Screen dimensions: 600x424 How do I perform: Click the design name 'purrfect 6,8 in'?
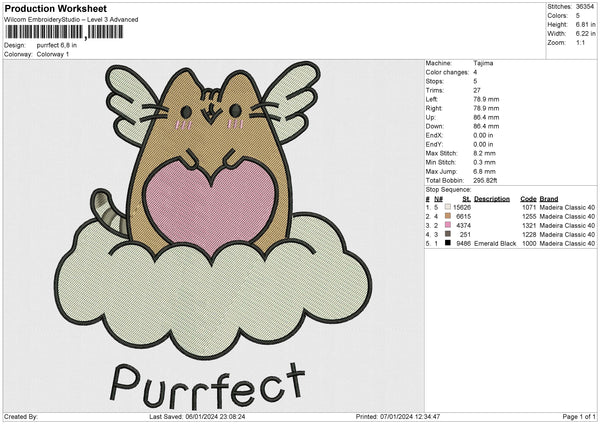[x=57, y=45]
